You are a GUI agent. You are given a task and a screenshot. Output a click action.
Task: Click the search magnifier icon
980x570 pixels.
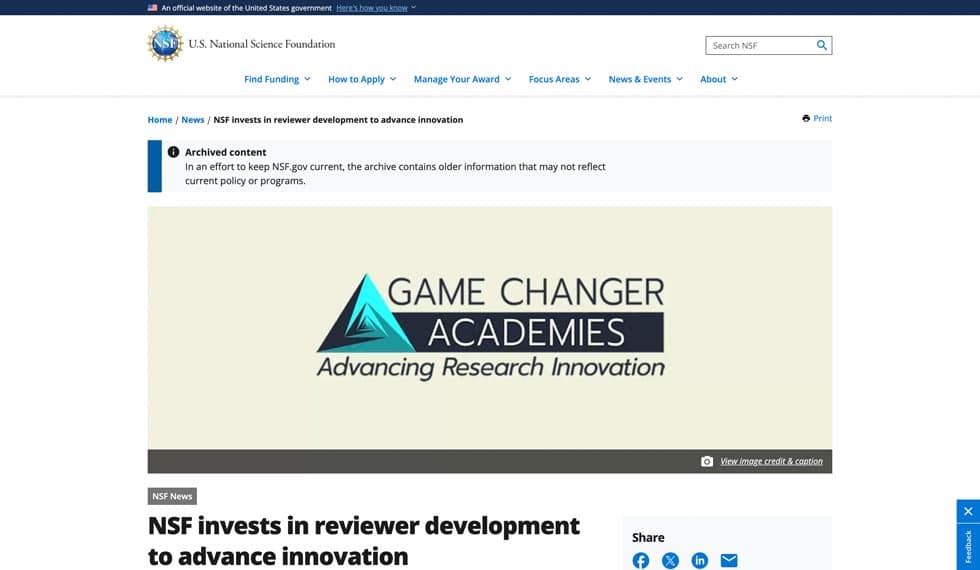point(821,45)
